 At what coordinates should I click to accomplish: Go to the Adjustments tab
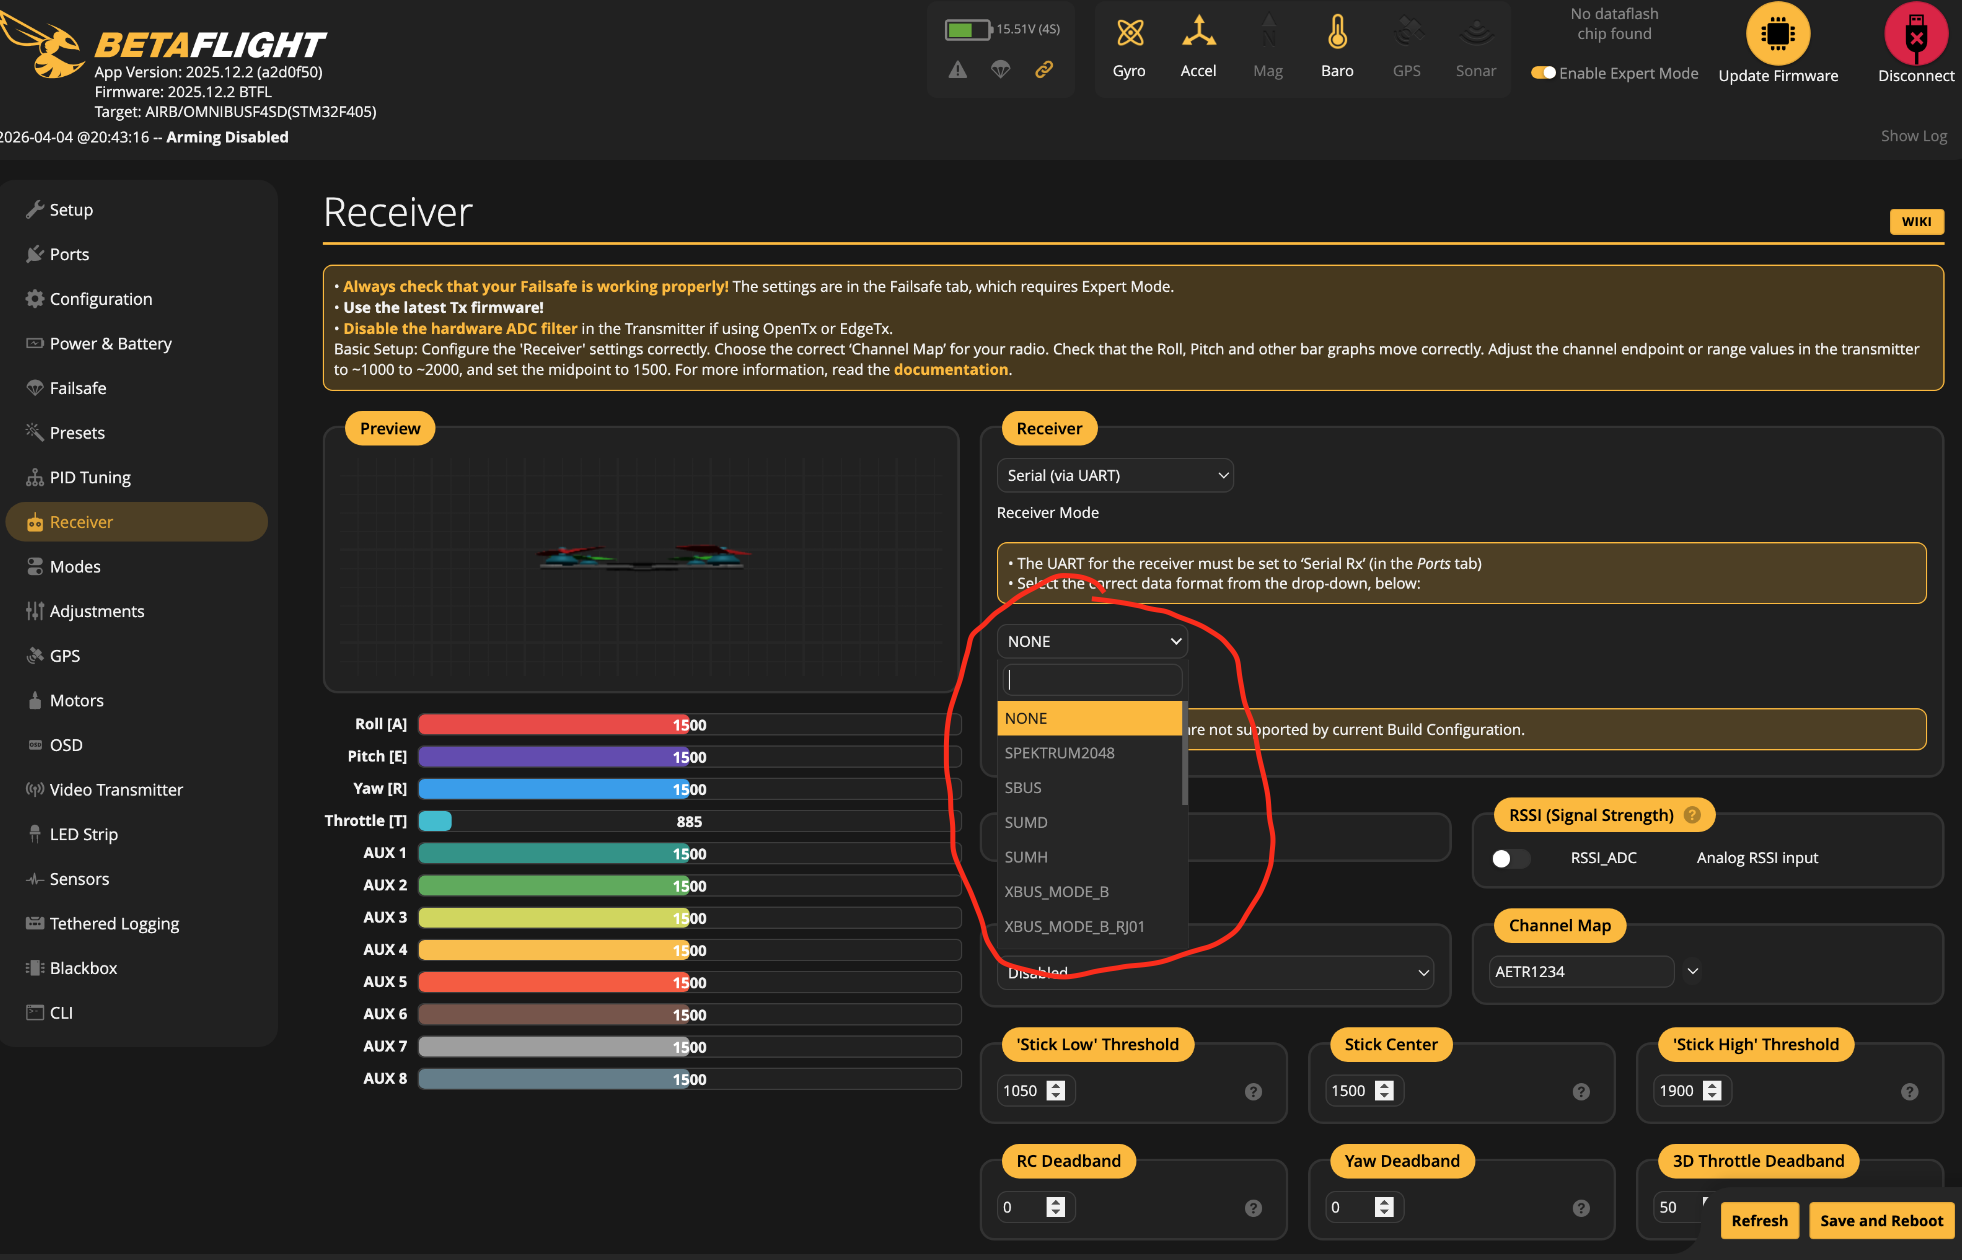click(137, 611)
